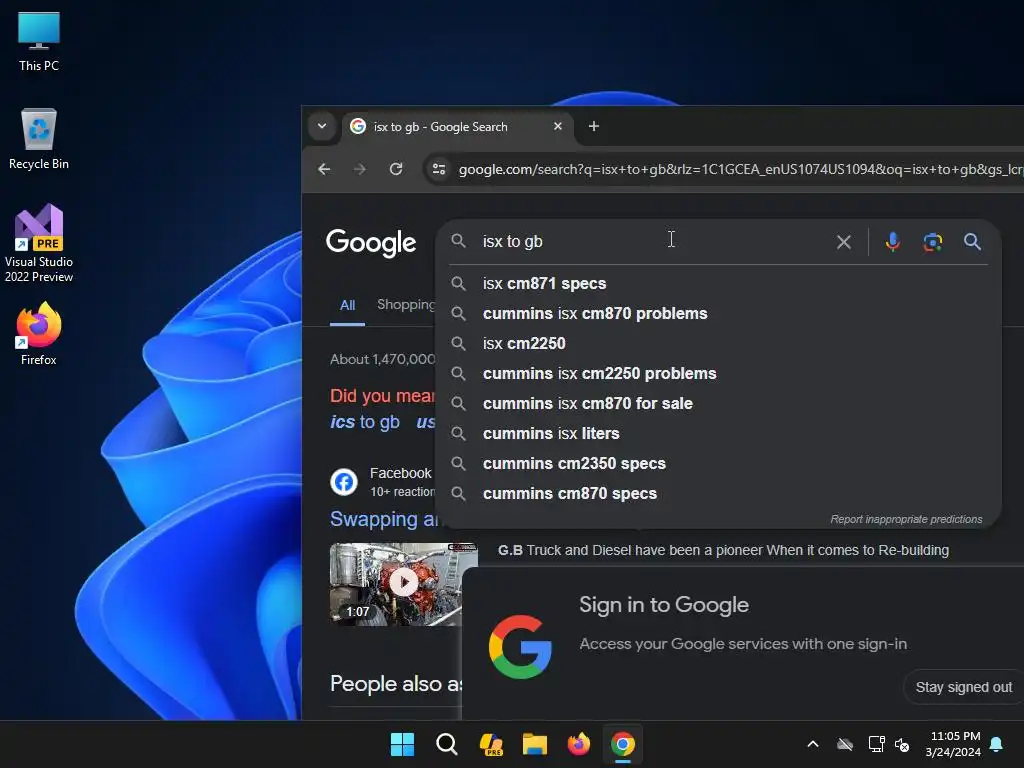Submit search with blue magnifier icon
The image size is (1024, 768).
click(x=972, y=242)
